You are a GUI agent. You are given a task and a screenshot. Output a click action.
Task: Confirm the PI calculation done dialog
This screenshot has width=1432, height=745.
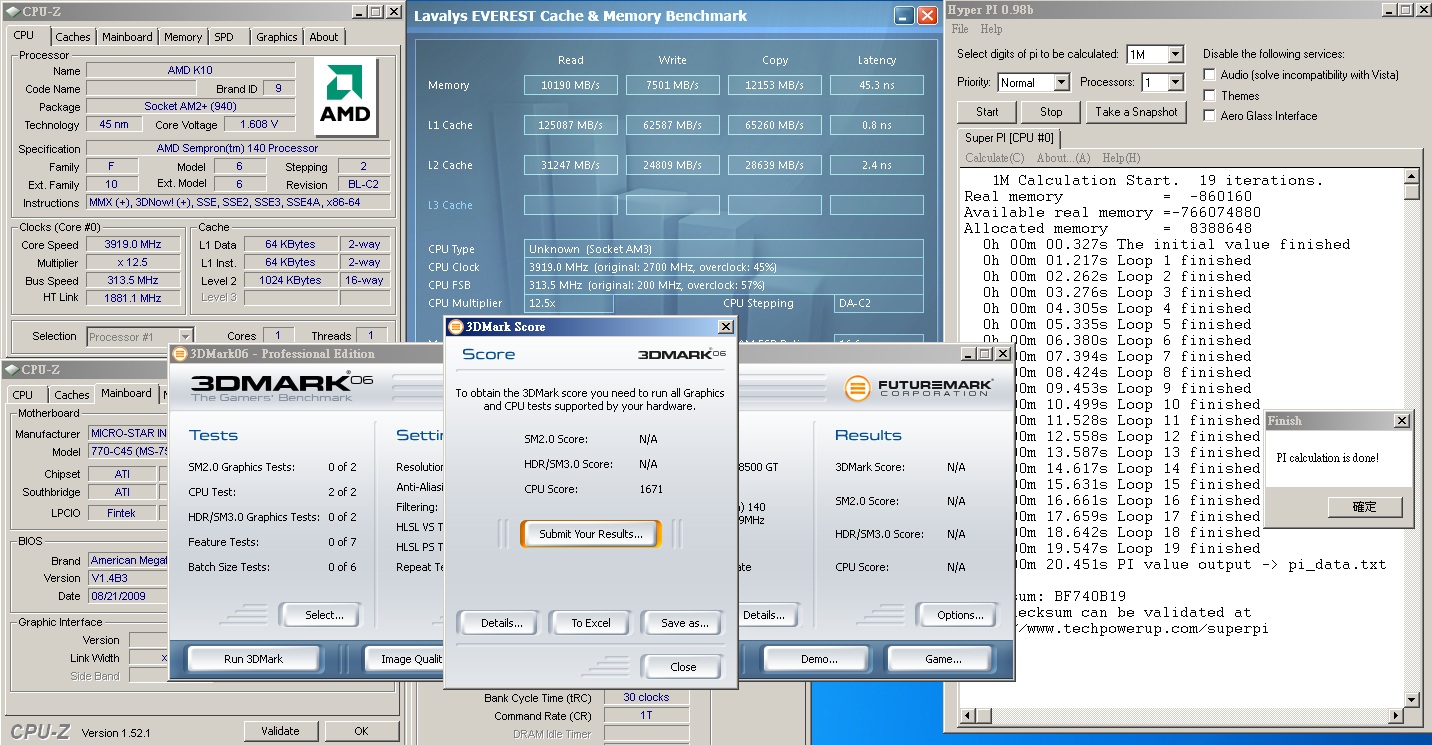pyautogui.click(x=1365, y=507)
